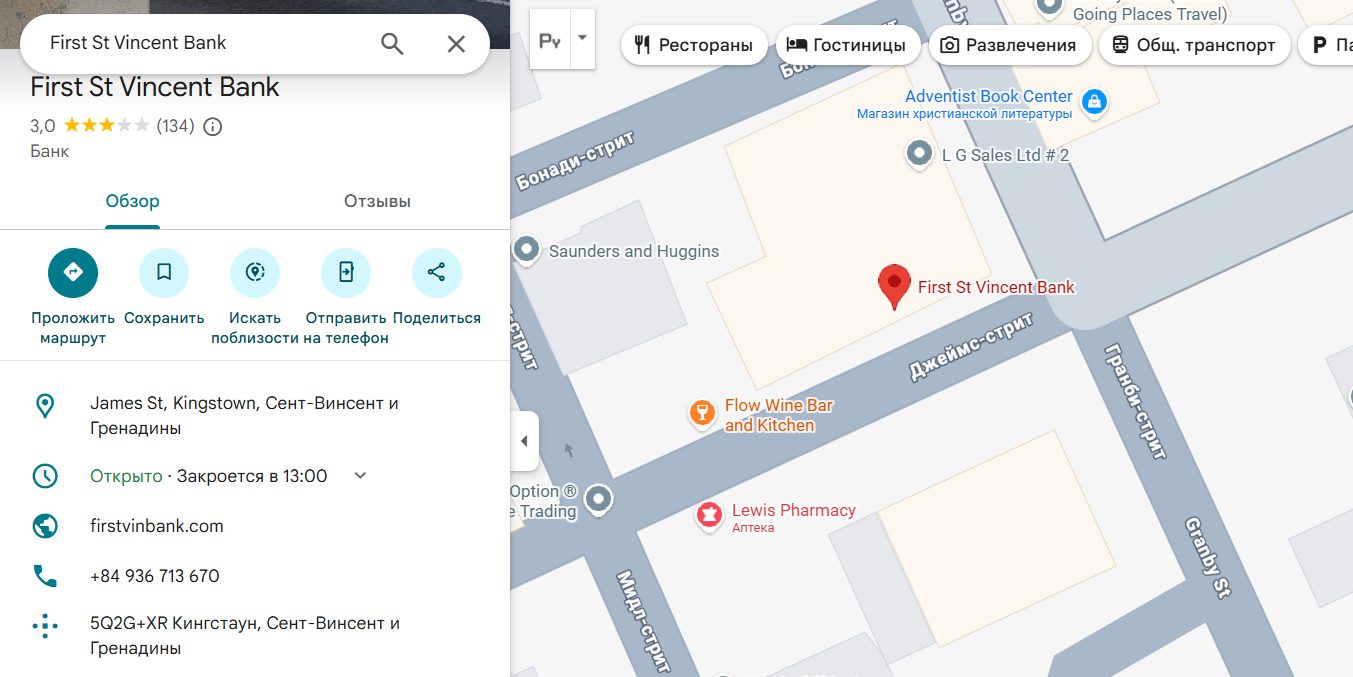Viewport: 1353px width, 677px height.
Task: Click the James St, Kingstown address text
Action: point(244,416)
